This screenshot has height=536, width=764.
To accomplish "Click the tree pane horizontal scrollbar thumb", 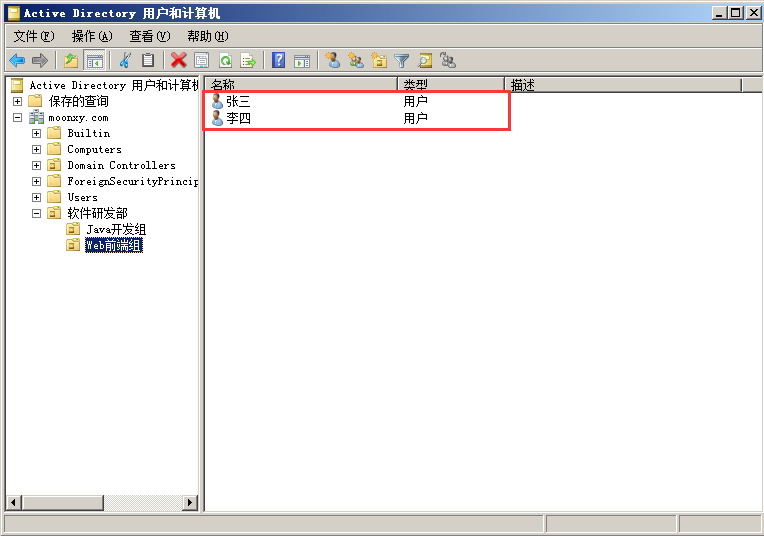I will pos(62,502).
